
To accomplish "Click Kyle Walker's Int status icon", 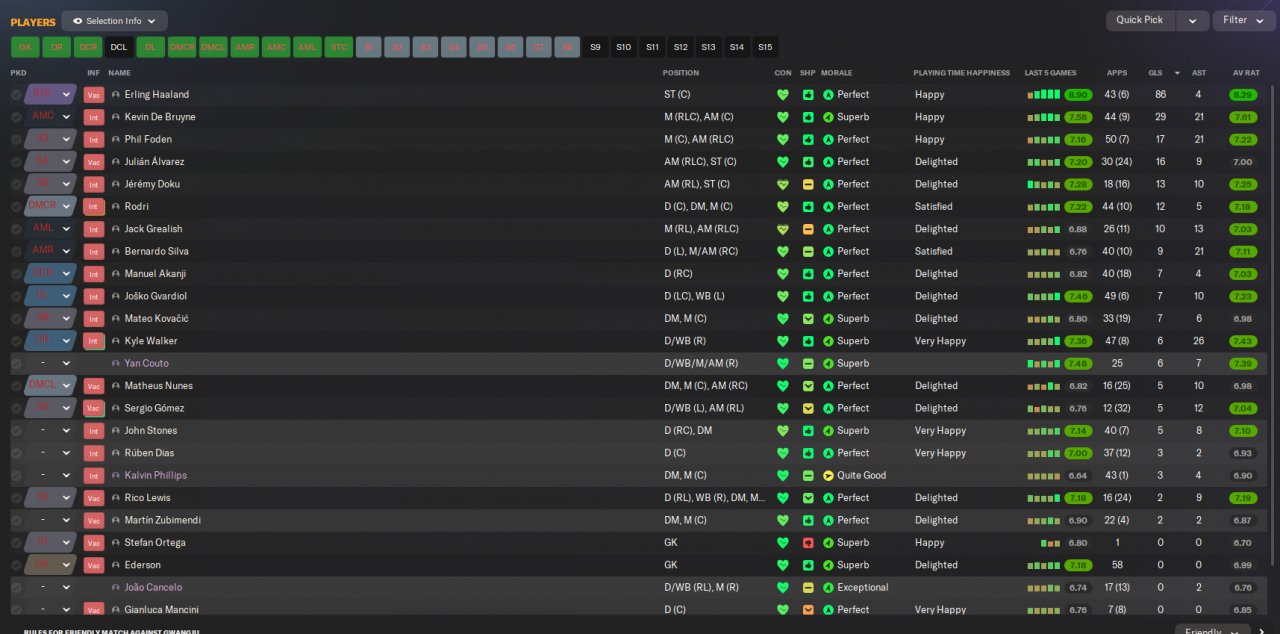I will click(94, 341).
